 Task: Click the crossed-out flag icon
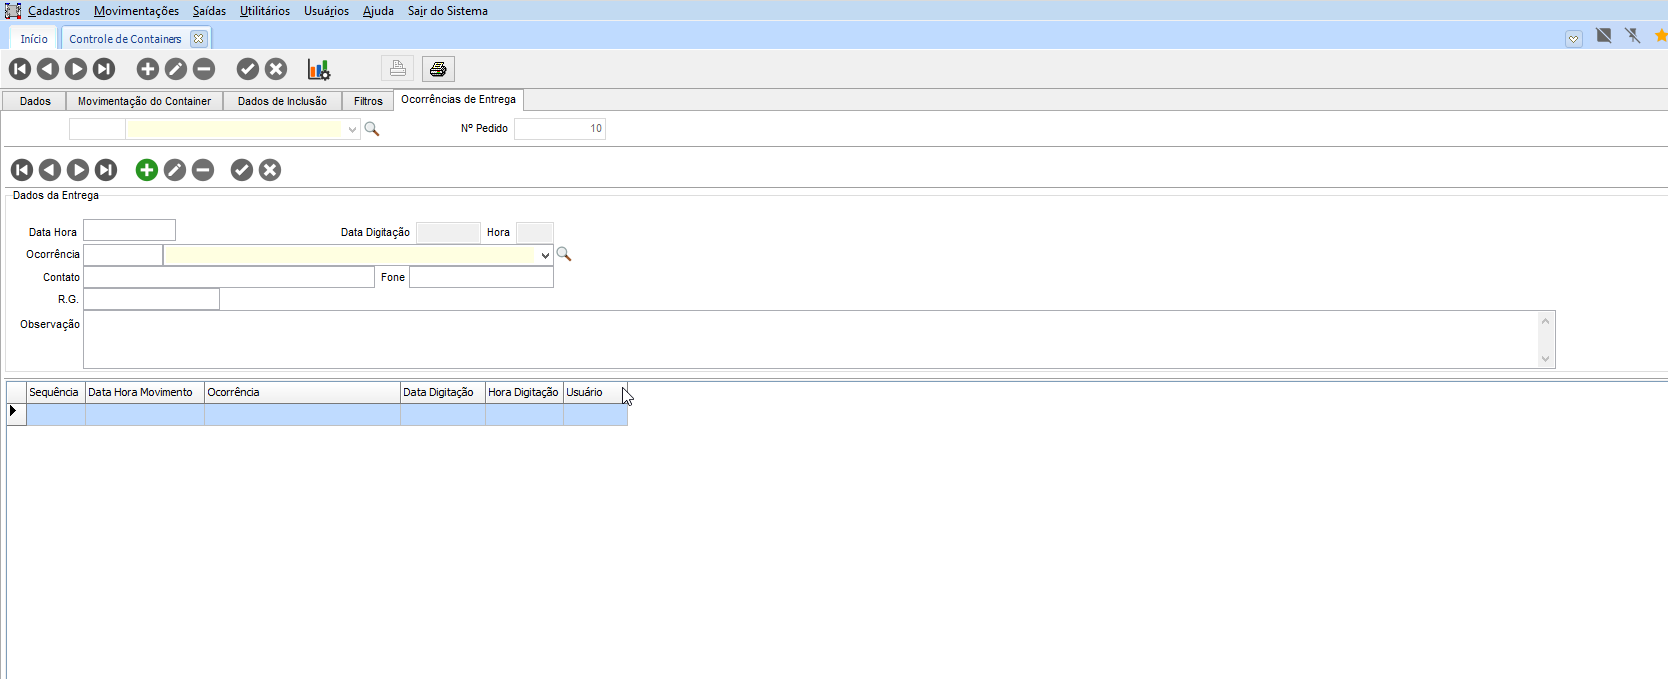coord(1604,36)
